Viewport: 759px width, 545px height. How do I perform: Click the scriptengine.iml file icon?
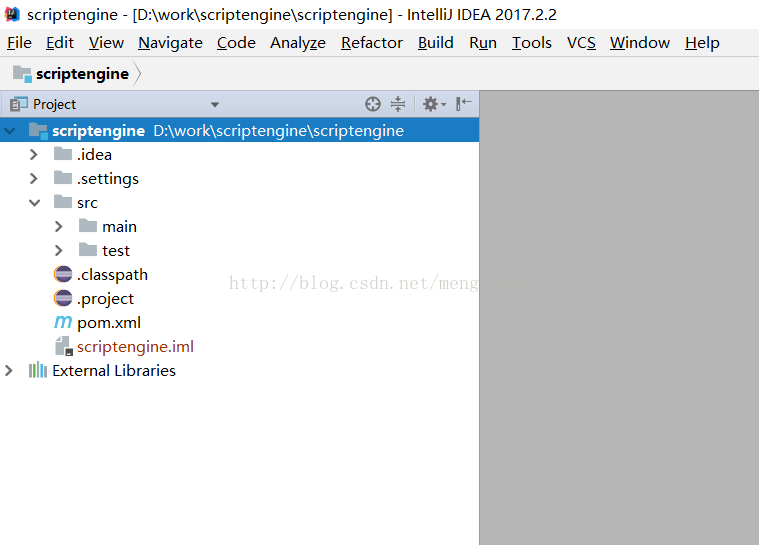coord(63,346)
